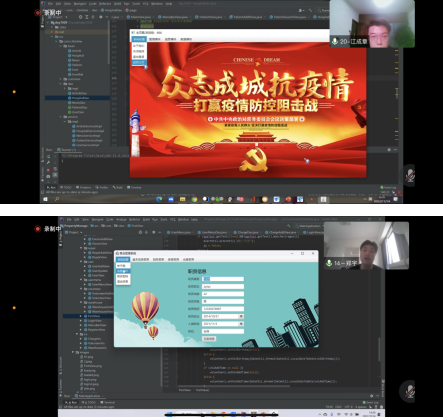The image size is (444, 417).
Task: Select PatientDao in the upper project tree
Action: pos(79,107)
